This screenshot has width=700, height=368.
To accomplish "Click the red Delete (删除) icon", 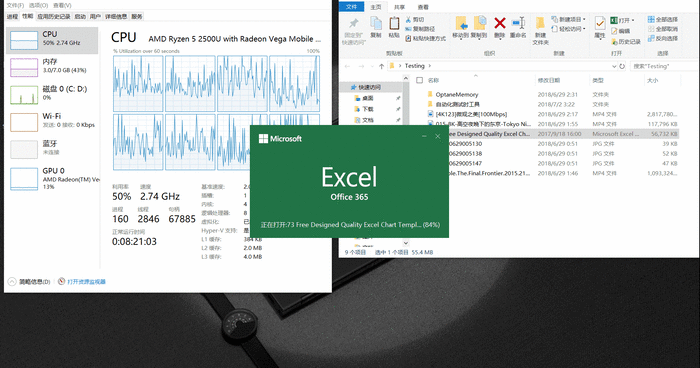I will pos(500,23).
